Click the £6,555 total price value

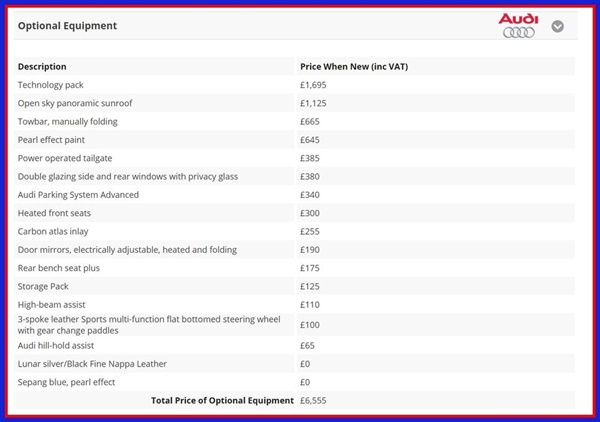[x=313, y=400]
